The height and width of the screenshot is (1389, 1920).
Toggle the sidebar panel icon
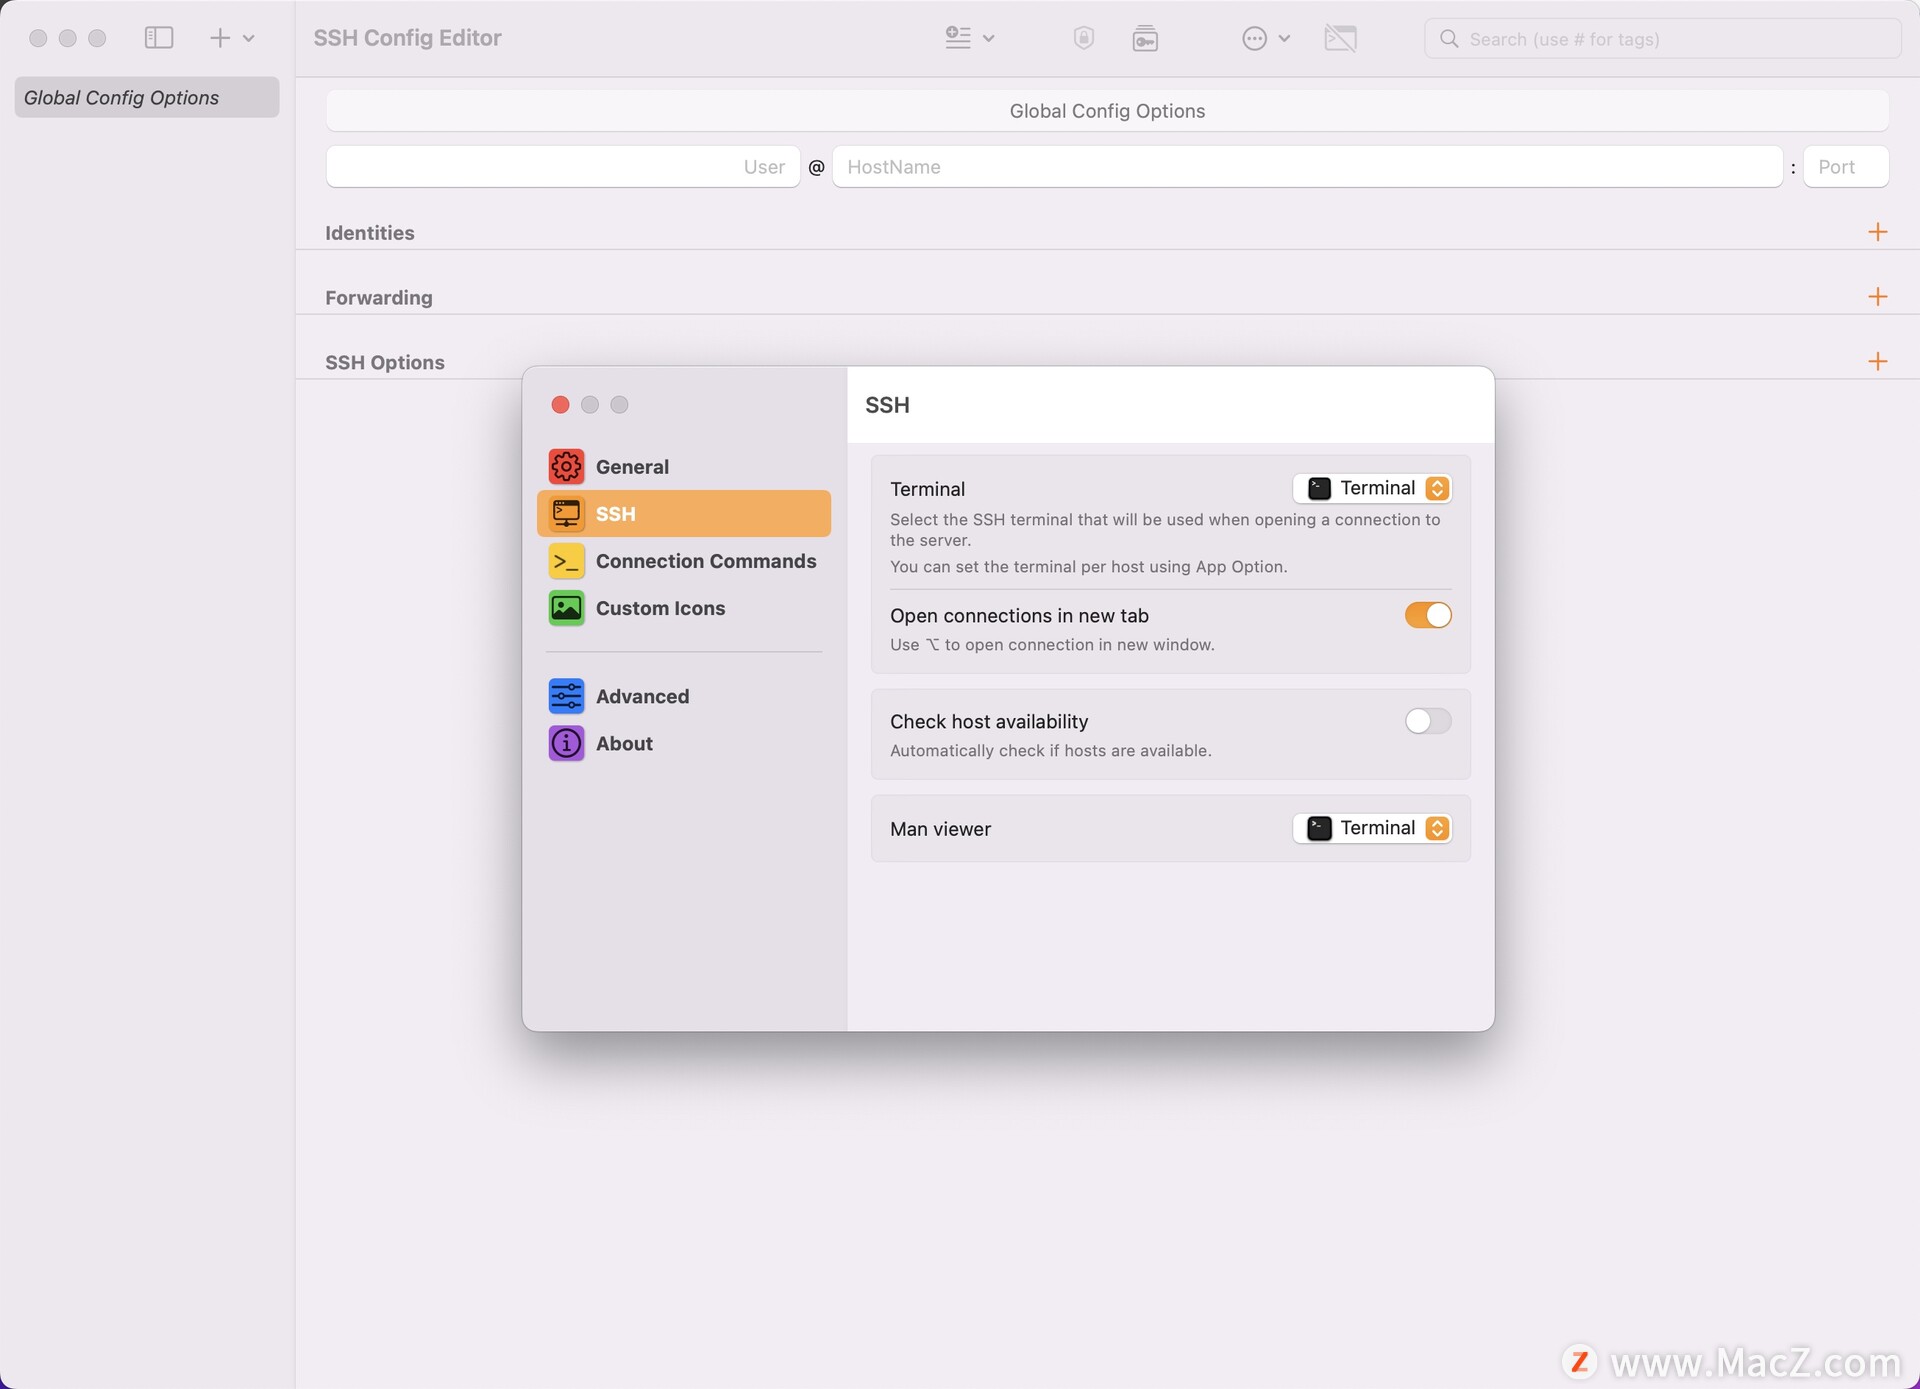(x=159, y=38)
